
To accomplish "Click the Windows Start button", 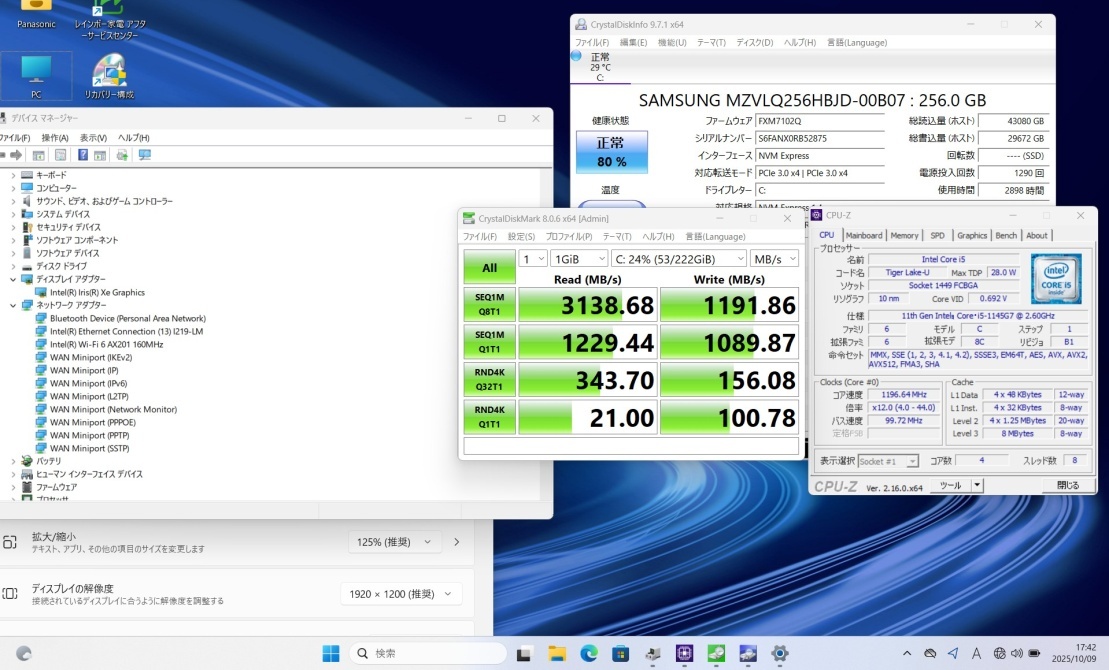I will click(x=330, y=654).
